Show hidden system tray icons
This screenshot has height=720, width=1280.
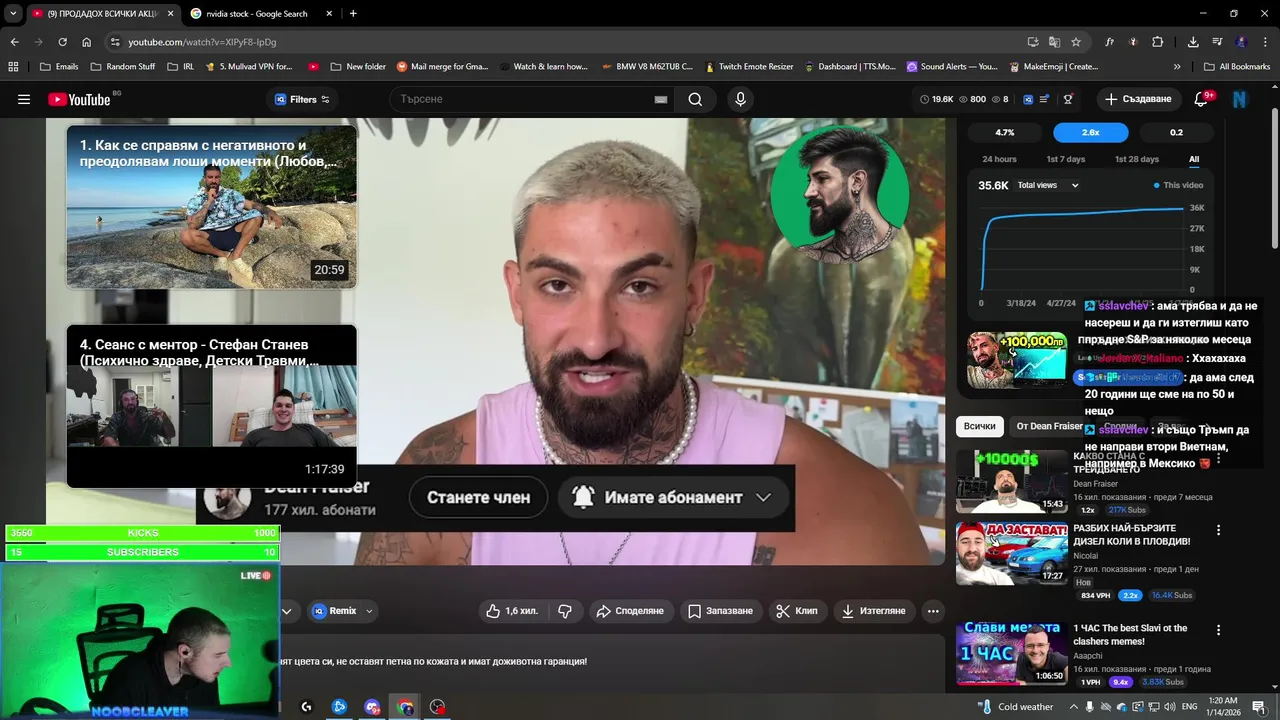1073,707
